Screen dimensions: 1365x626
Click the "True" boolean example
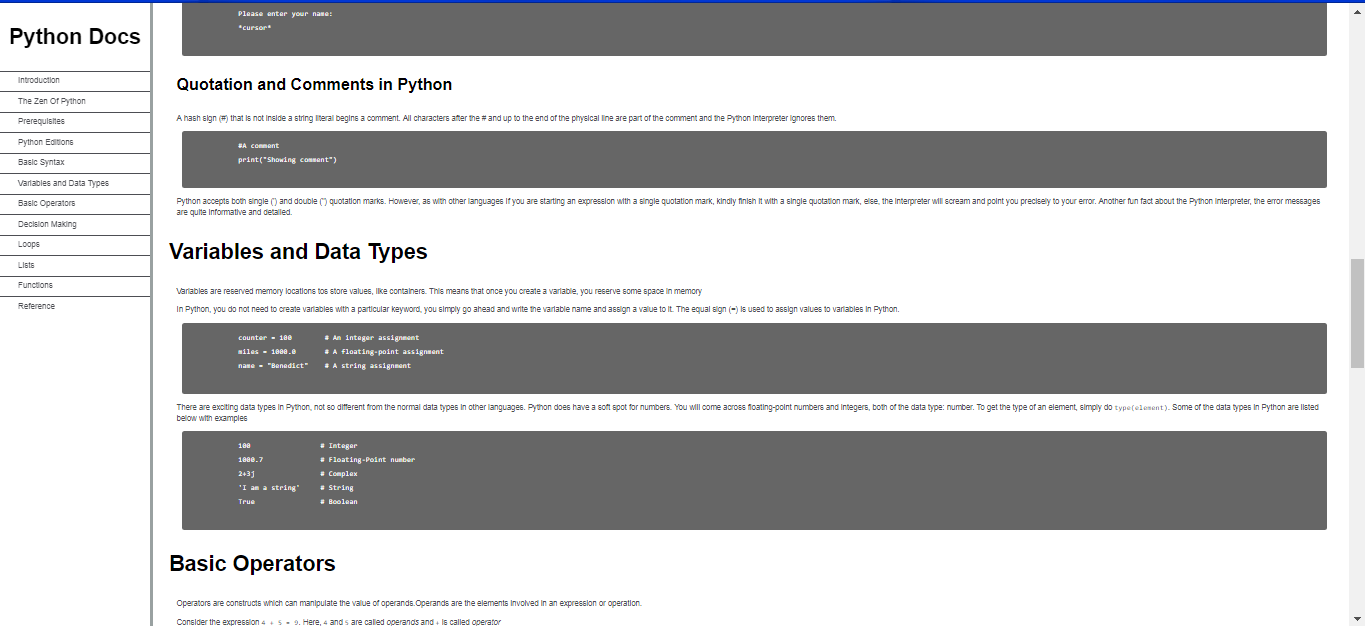(246, 502)
